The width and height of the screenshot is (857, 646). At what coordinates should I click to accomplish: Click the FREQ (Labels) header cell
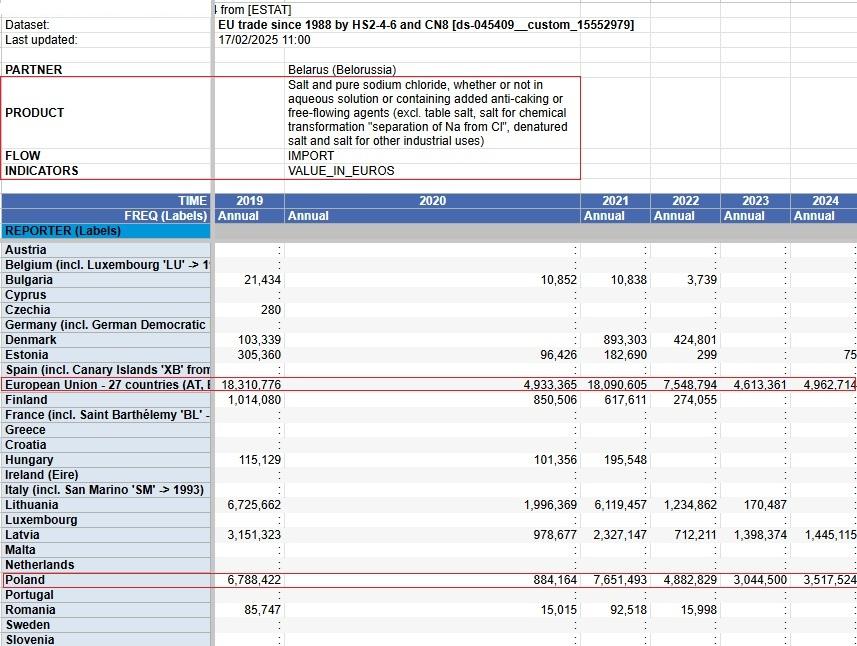click(x=106, y=216)
